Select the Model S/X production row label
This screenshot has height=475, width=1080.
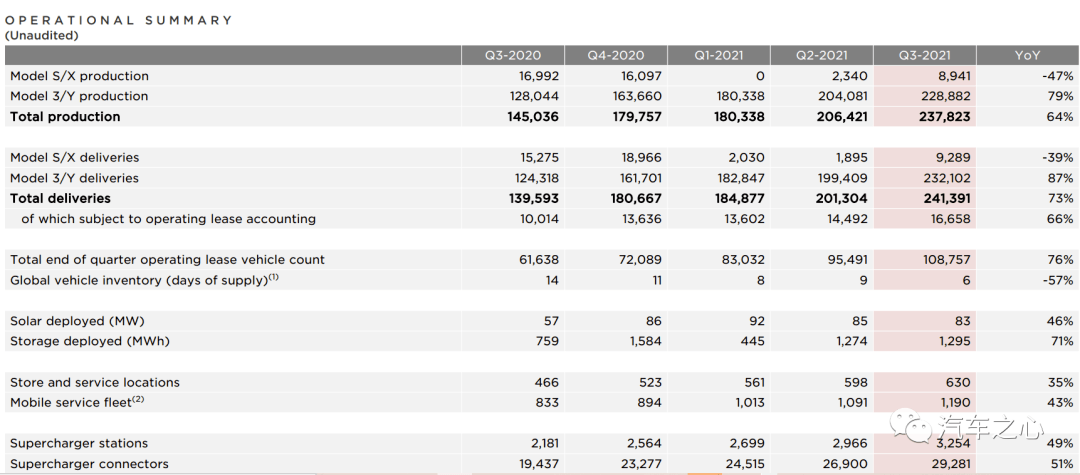click(79, 76)
